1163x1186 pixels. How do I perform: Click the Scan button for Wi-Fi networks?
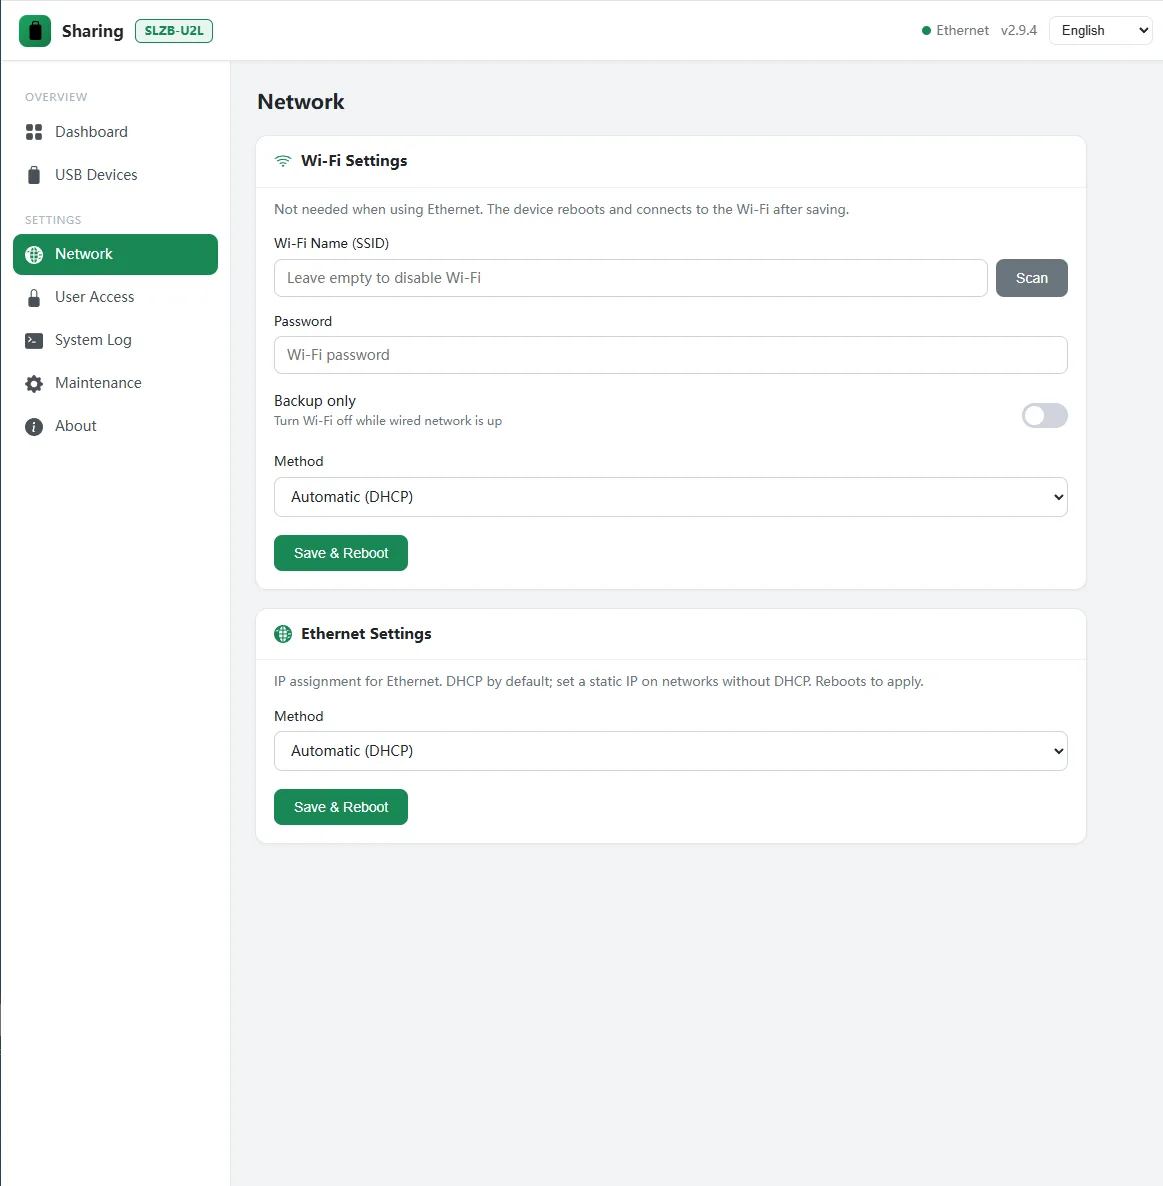(x=1031, y=278)
